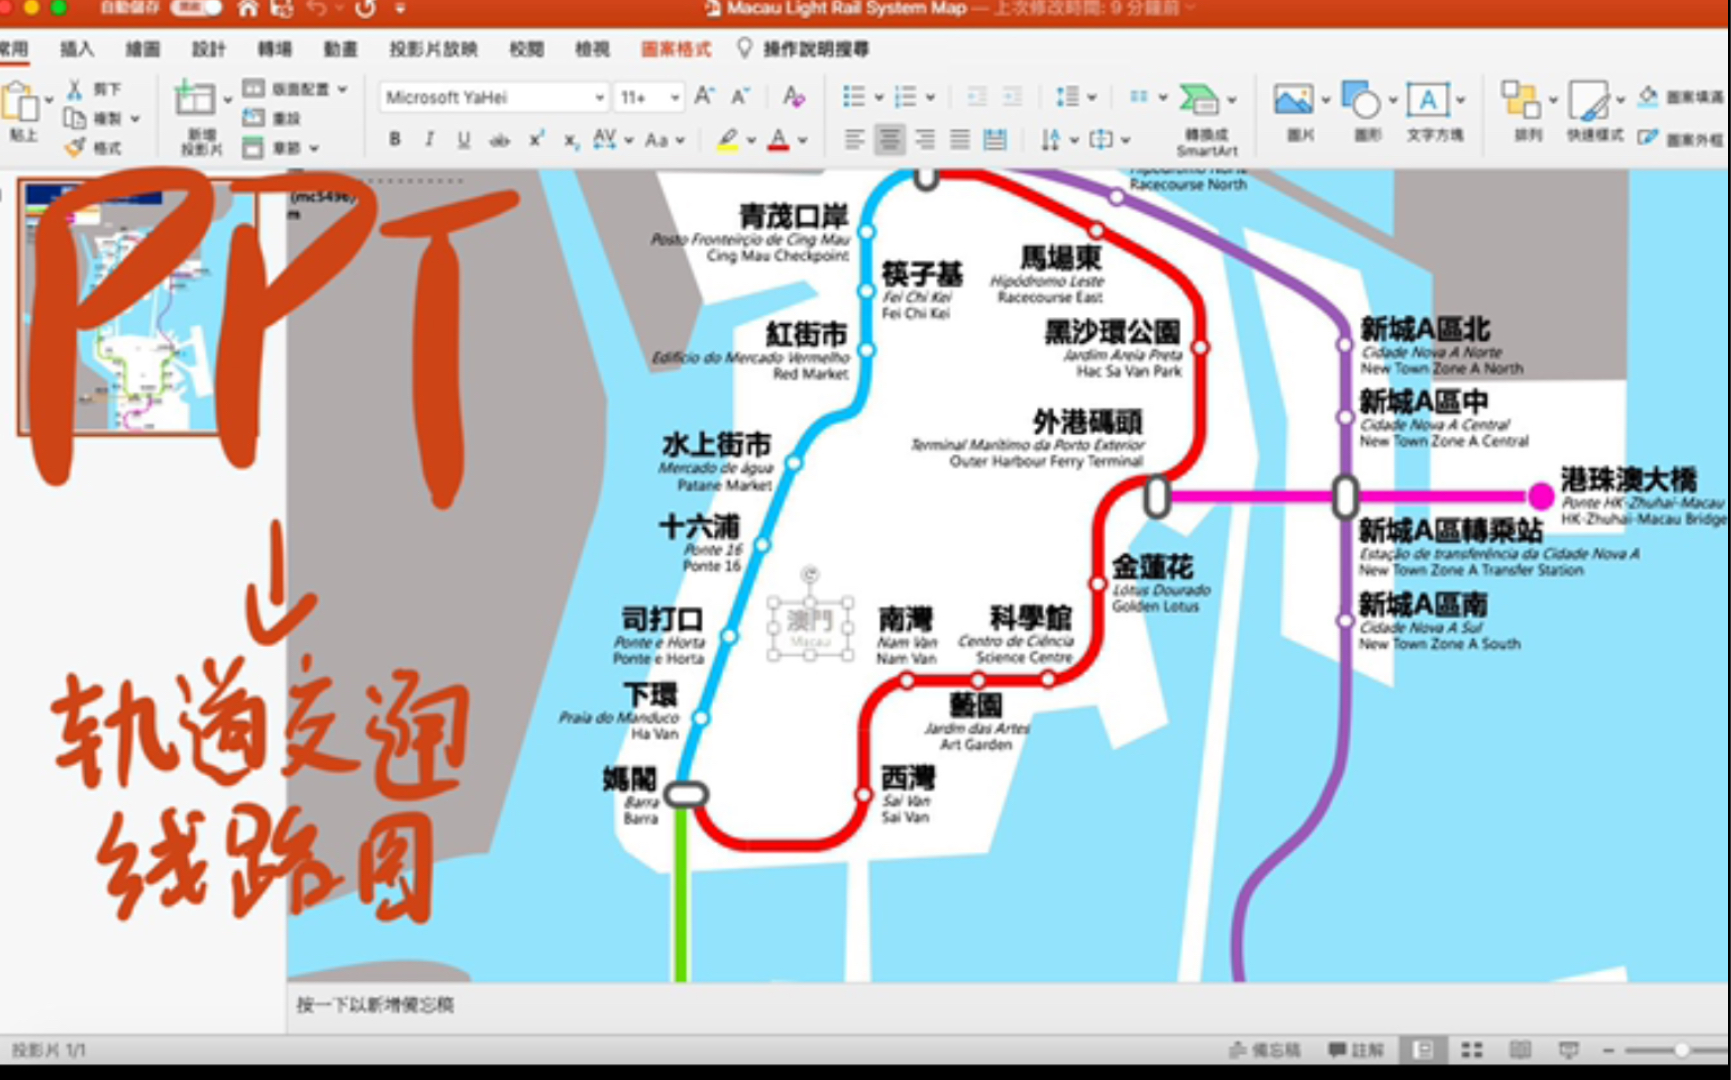Image resolution: width=1731 pixels, height=1080 pixels.
Task: Click the Cut scissors icon
Action: click(x=75, y=89)
